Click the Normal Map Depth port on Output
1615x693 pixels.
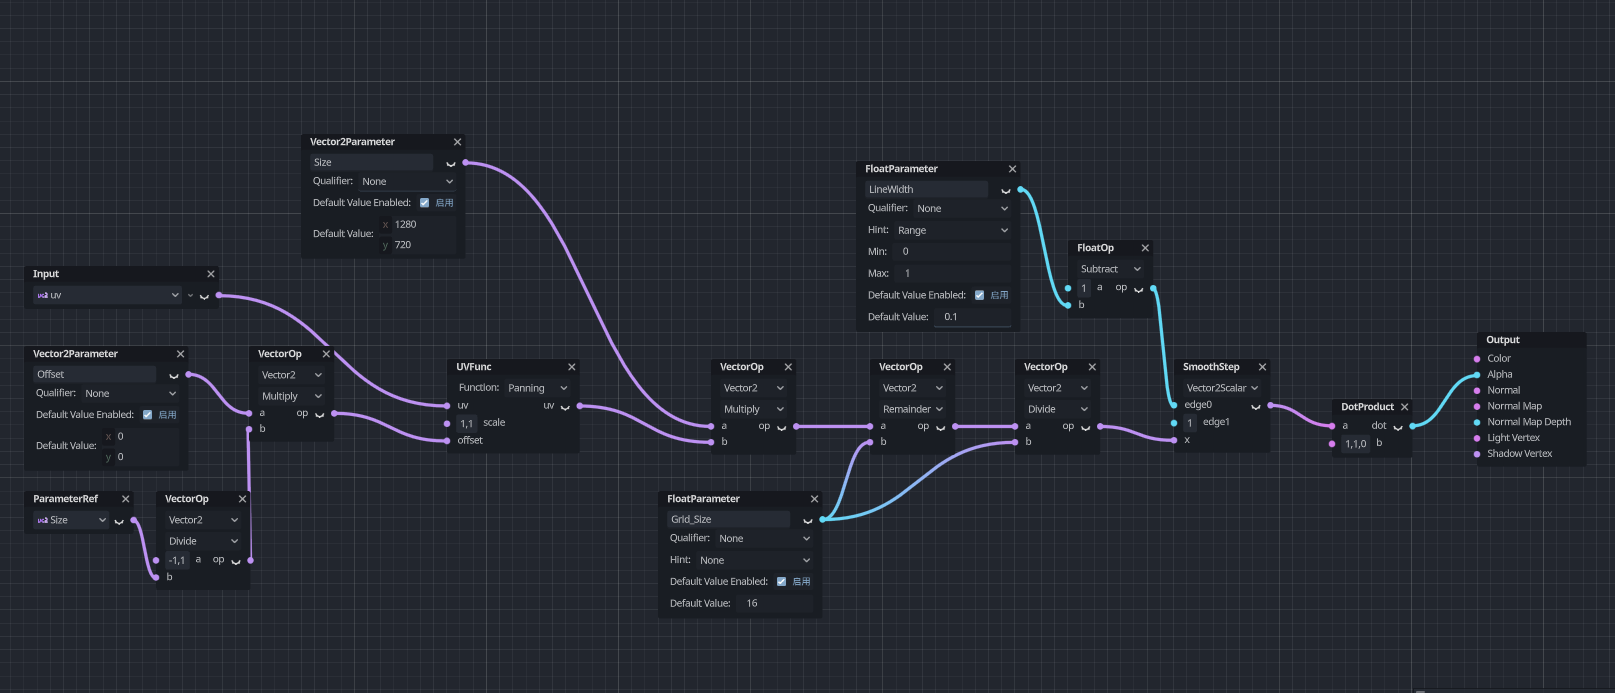pos(1477,422)
